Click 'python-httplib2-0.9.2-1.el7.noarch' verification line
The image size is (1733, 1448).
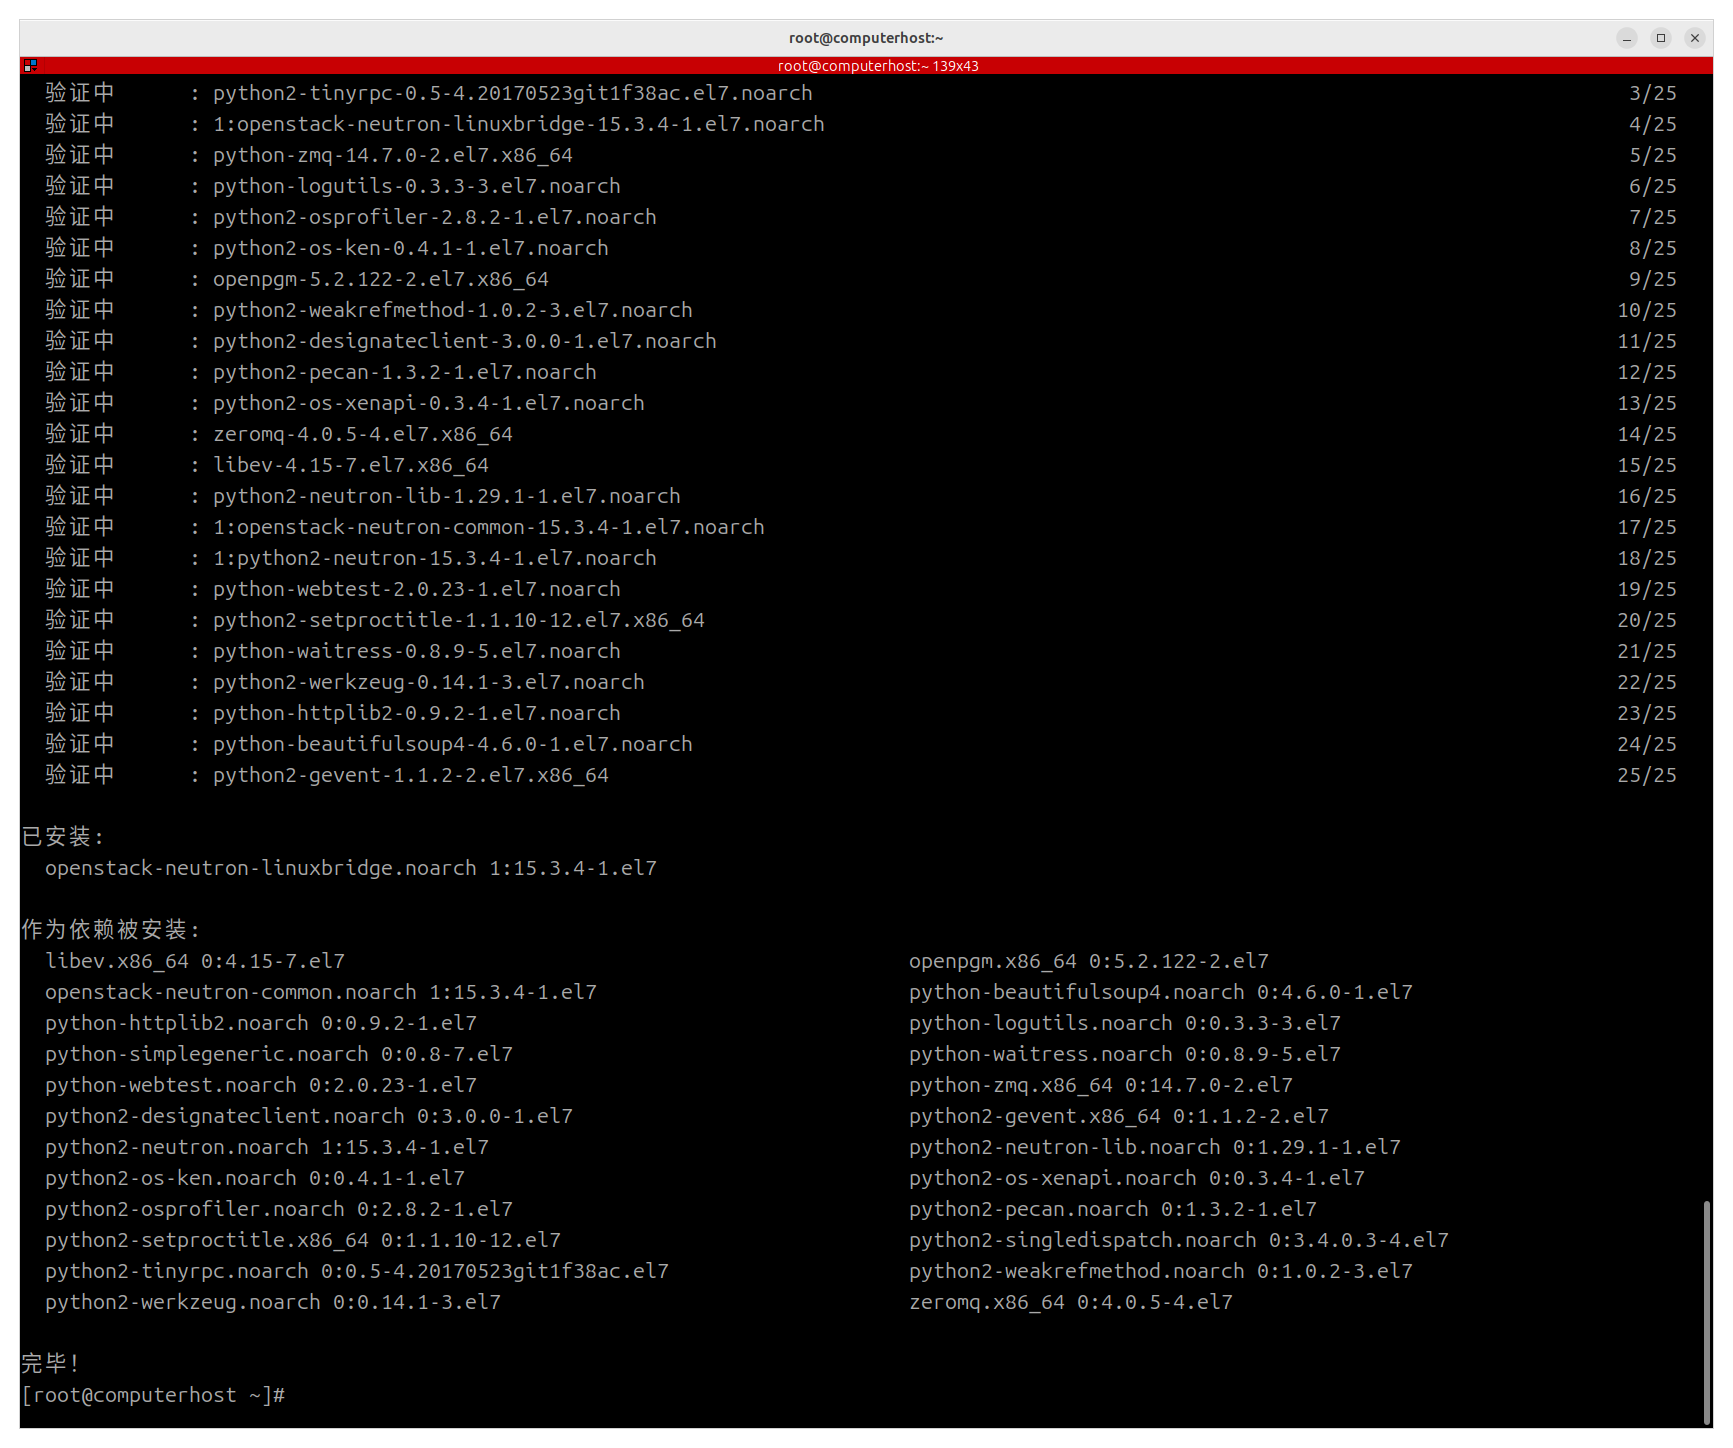(x=417, y=713)
